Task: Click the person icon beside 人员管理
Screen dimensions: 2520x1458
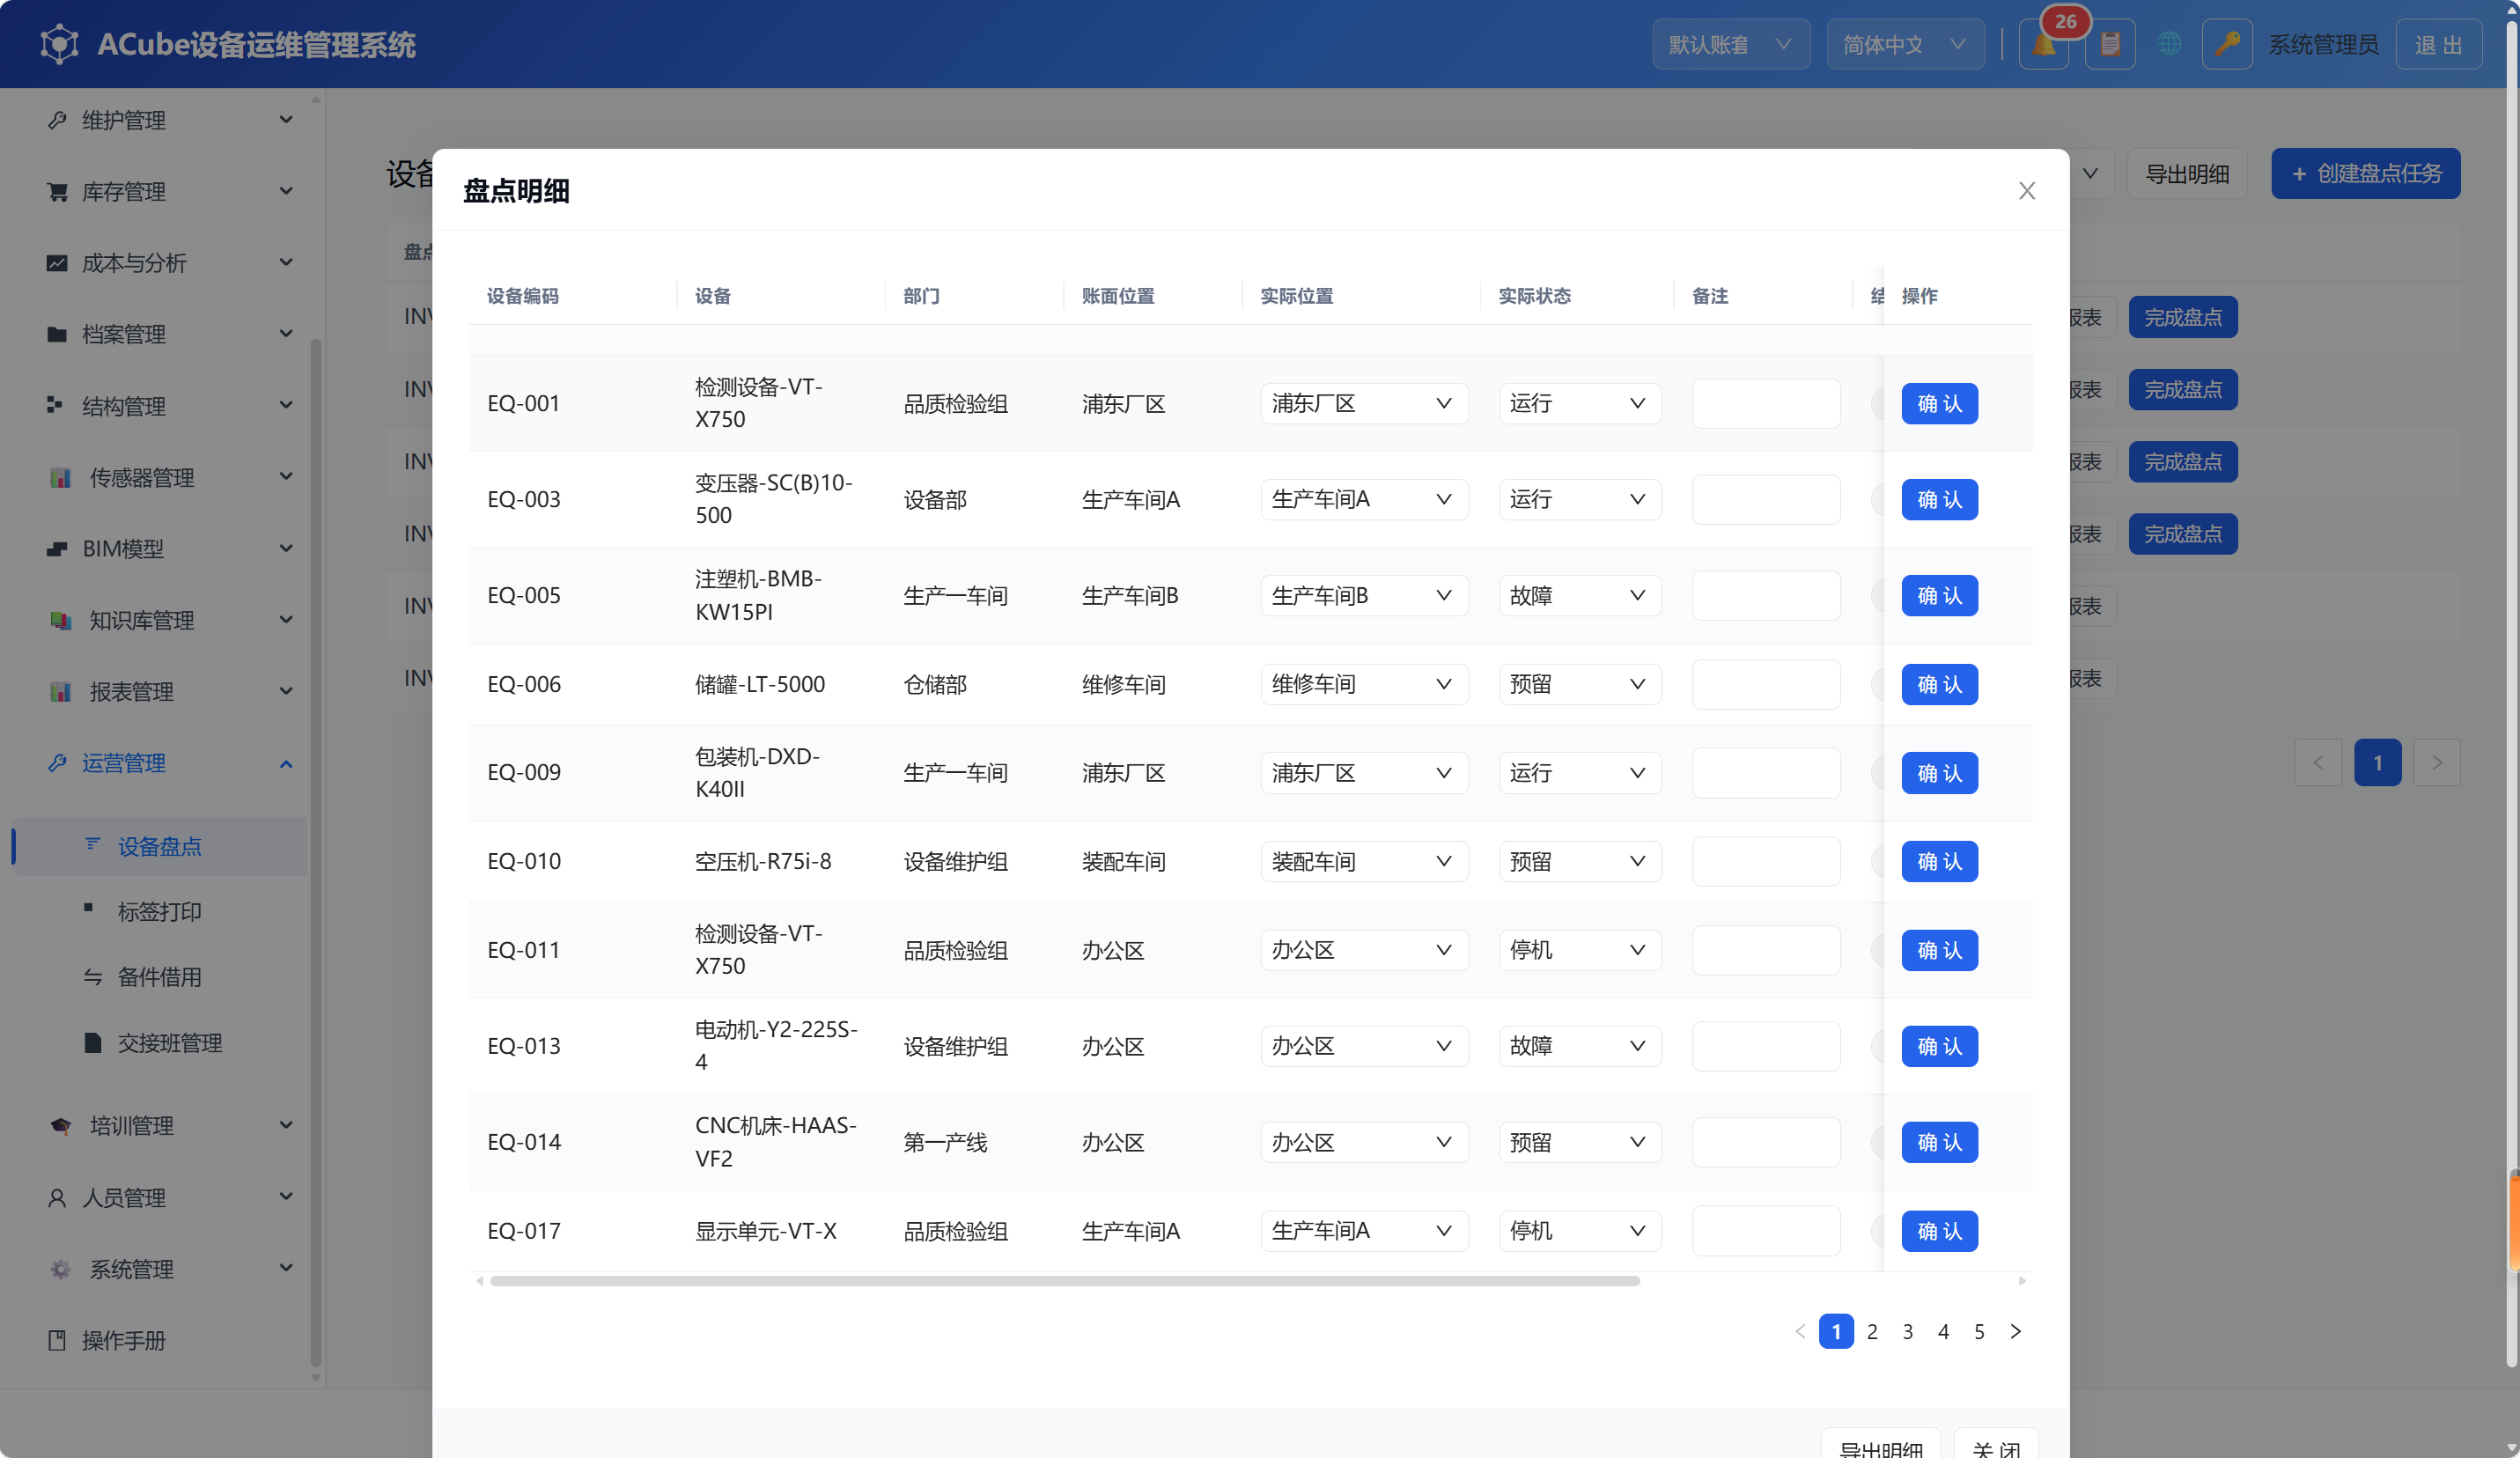Action: coord(57,1197)
